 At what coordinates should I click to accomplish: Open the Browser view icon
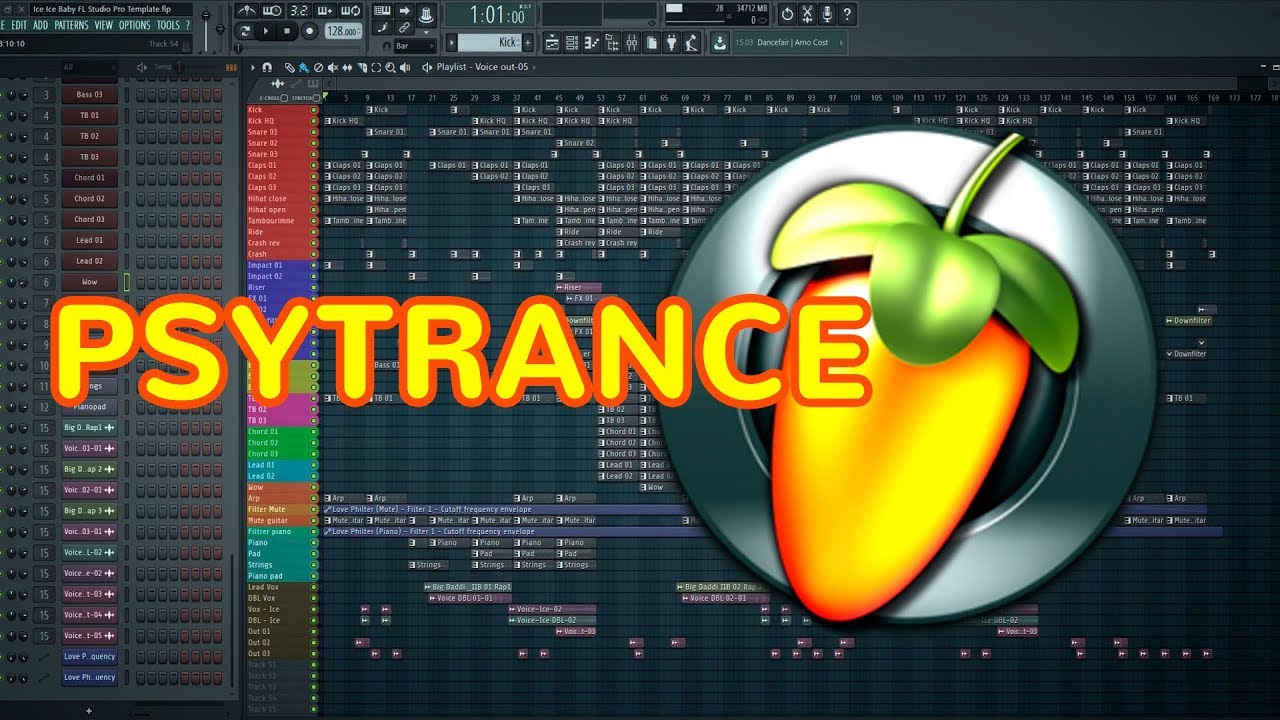(x=611, y=43)
